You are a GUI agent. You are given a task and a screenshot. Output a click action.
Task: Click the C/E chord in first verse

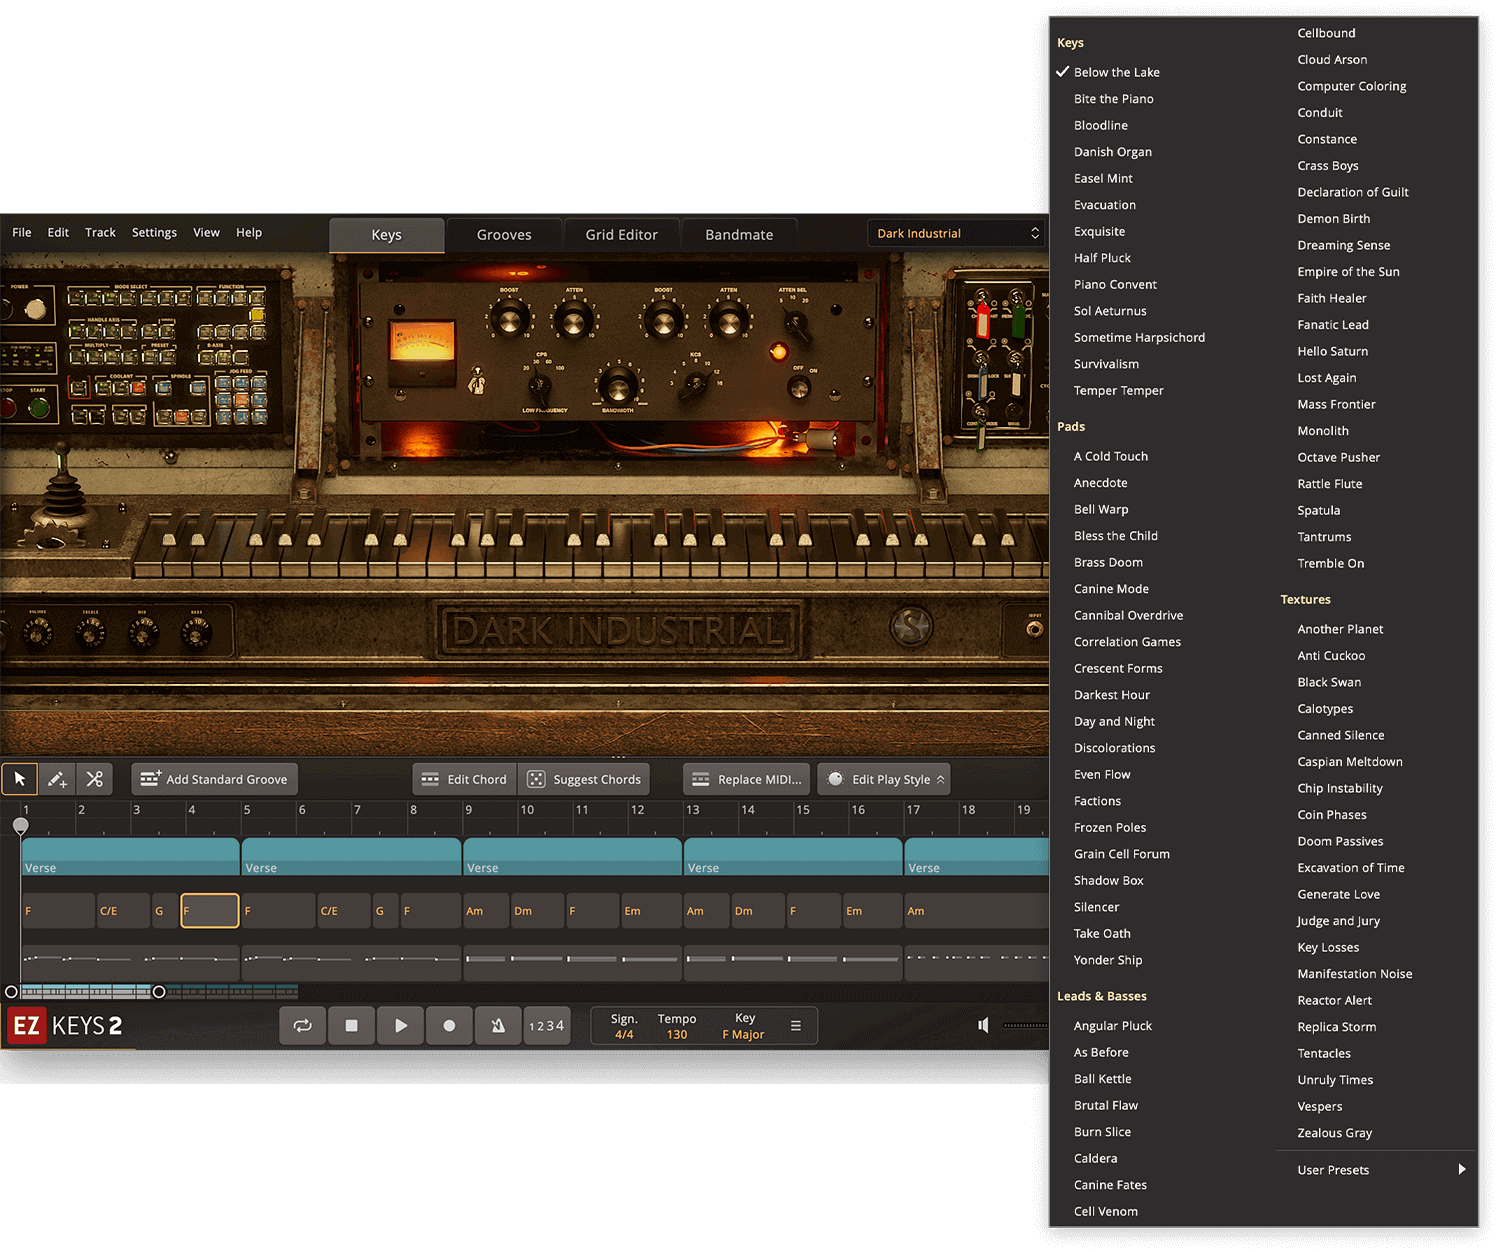[x=123, y=911]
